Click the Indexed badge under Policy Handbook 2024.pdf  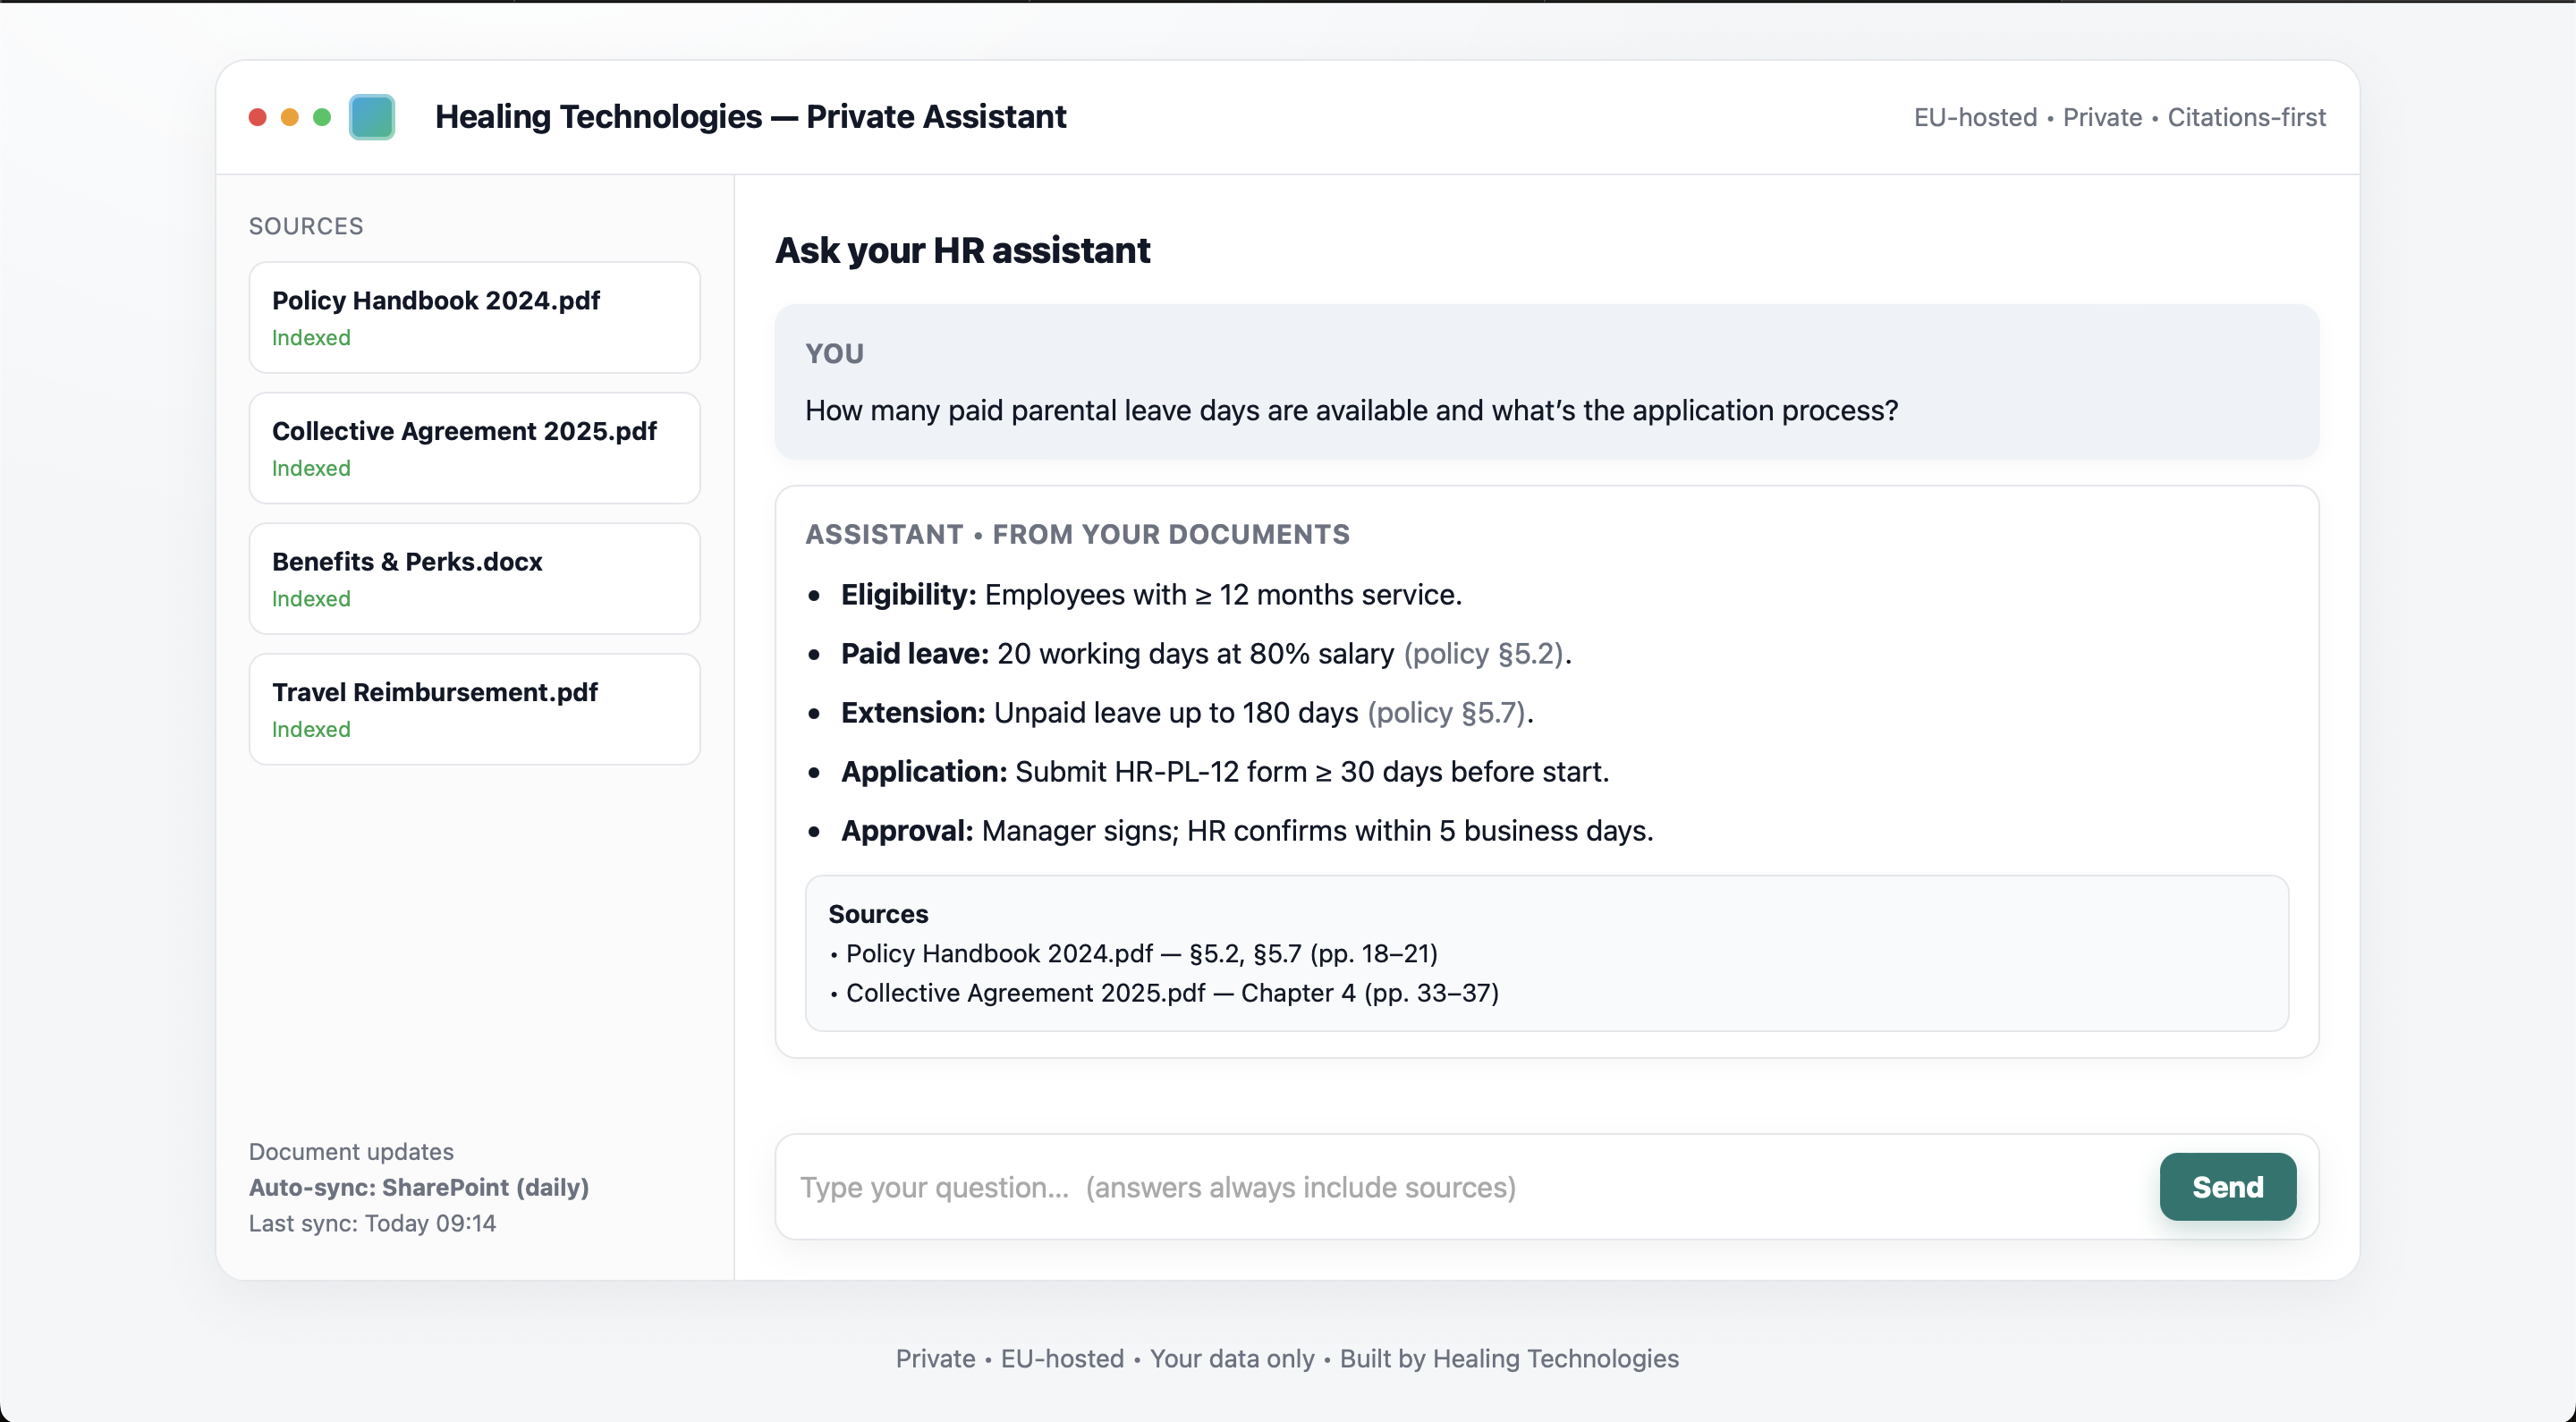click(x=311, y=338)
